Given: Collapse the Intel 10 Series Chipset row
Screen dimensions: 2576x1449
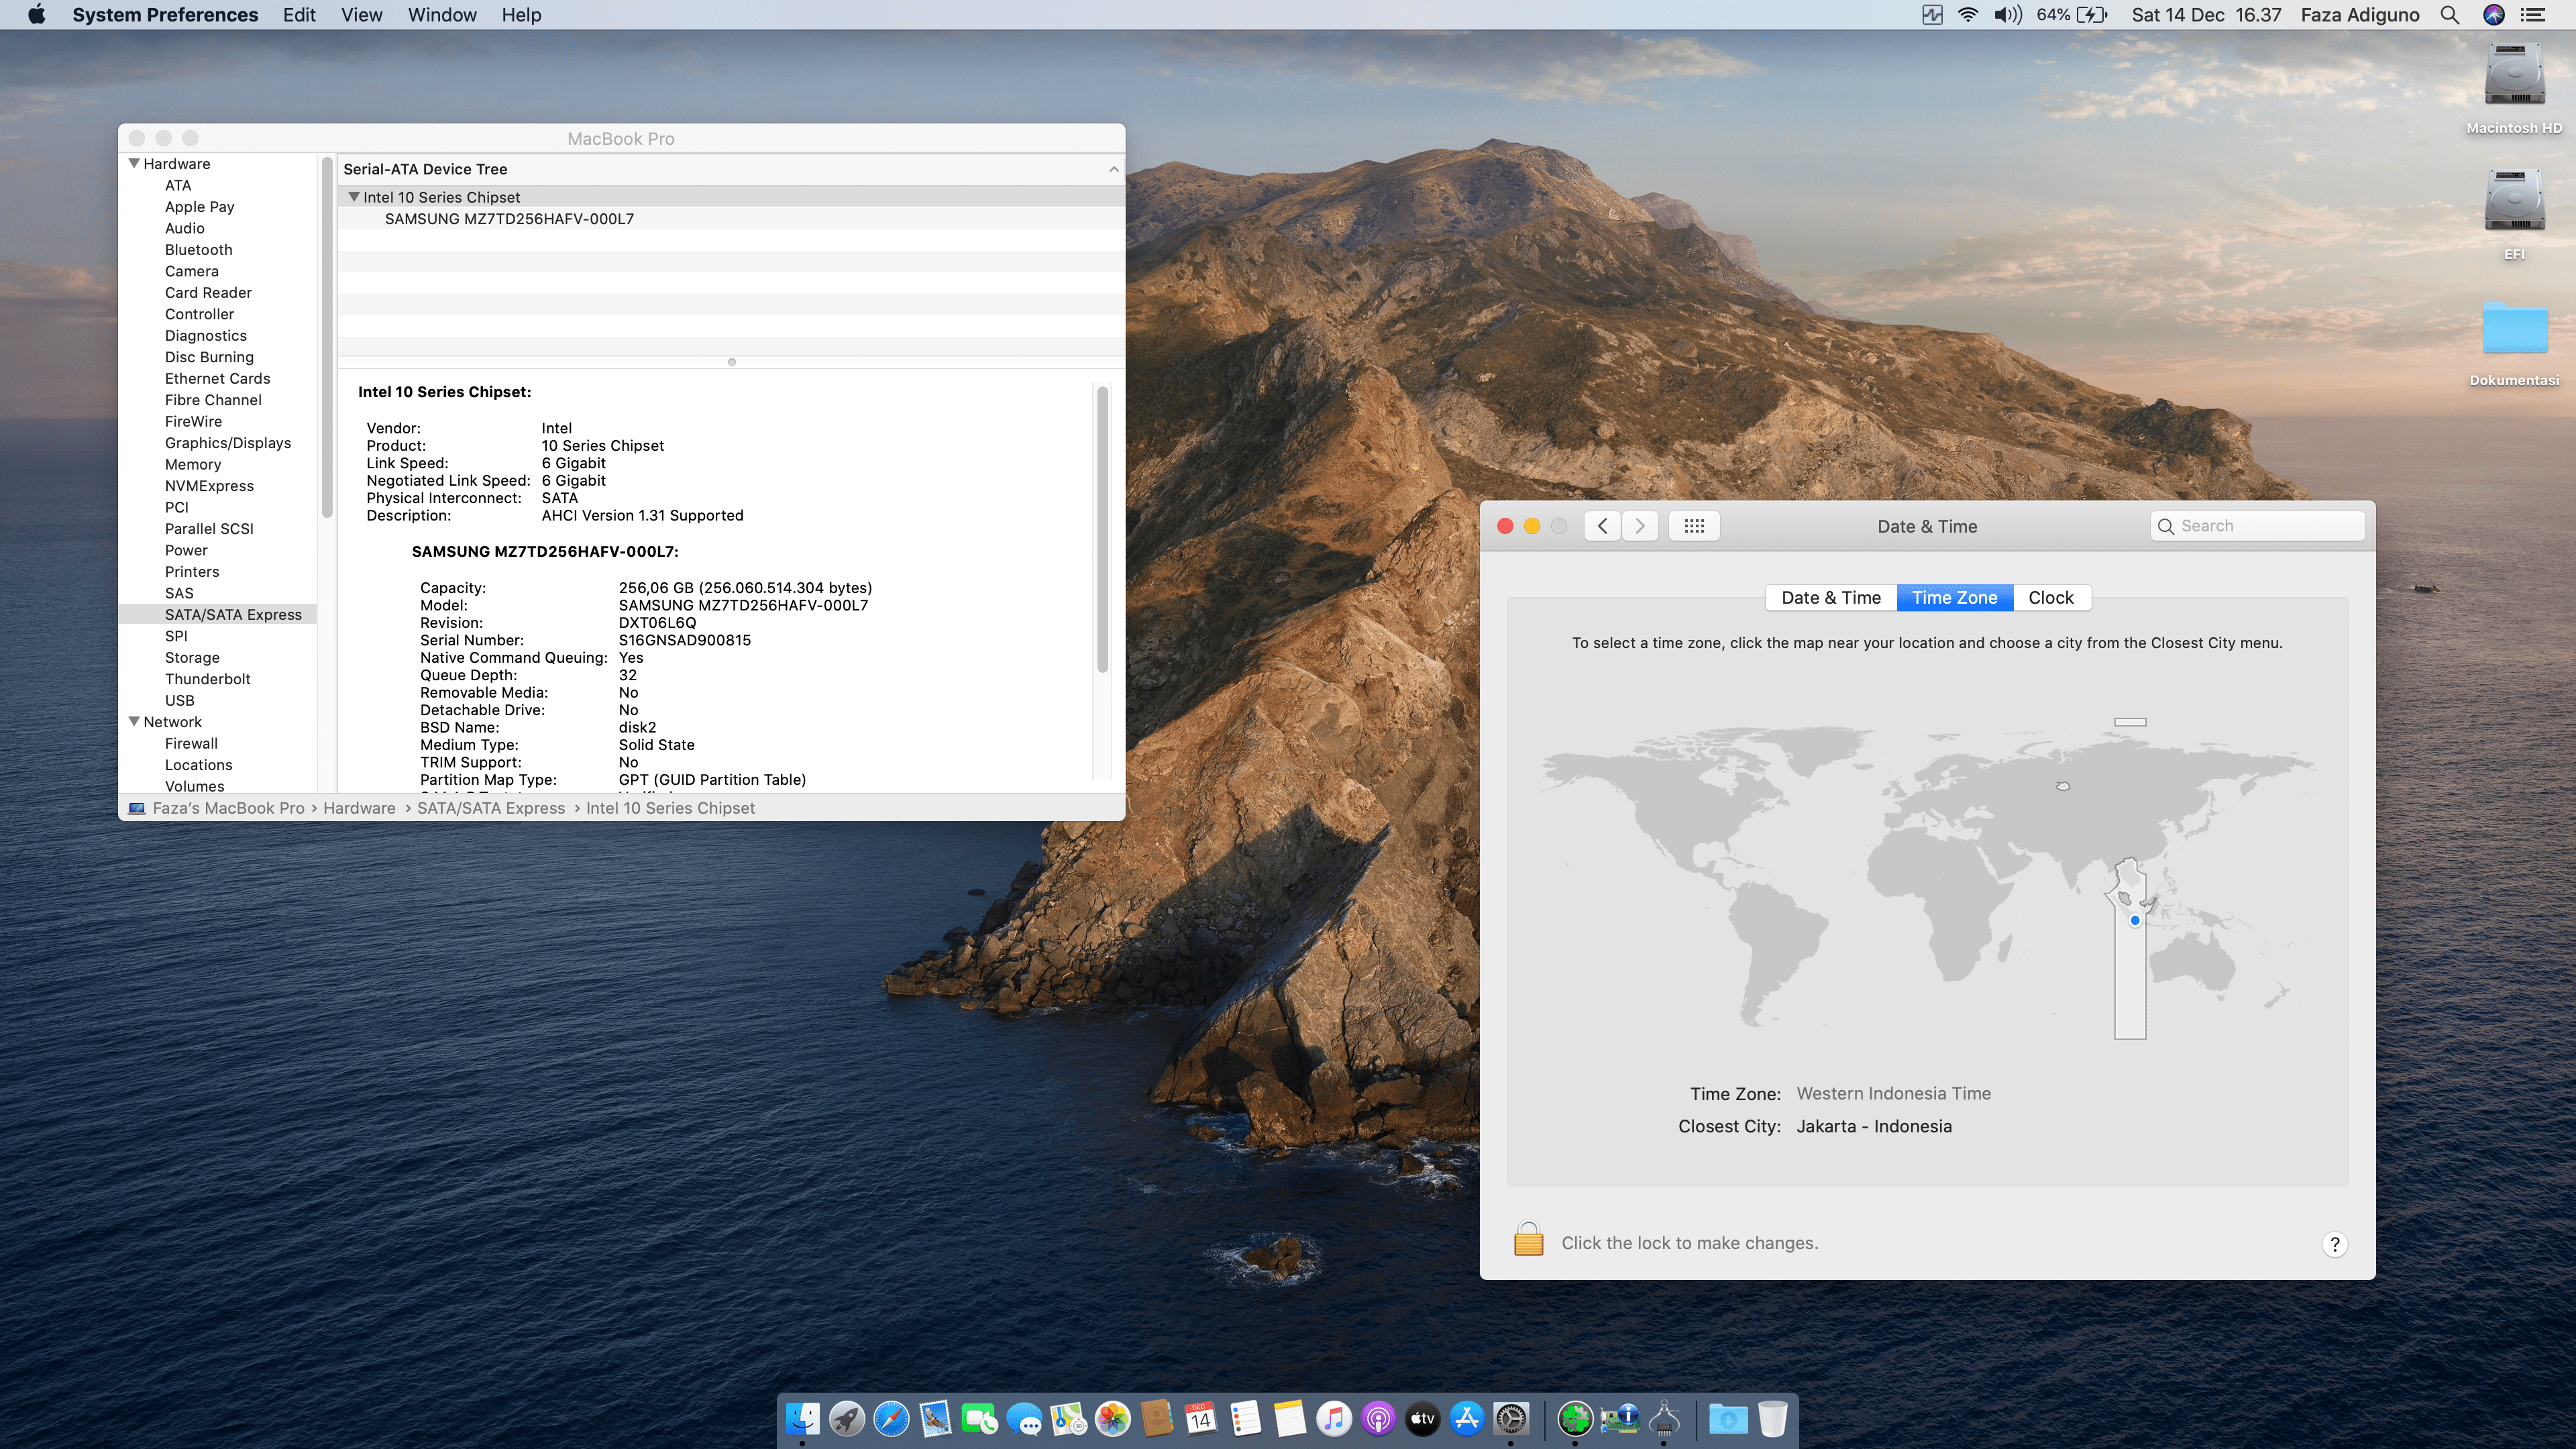Looking at the screenshot, I should [353, 197].
